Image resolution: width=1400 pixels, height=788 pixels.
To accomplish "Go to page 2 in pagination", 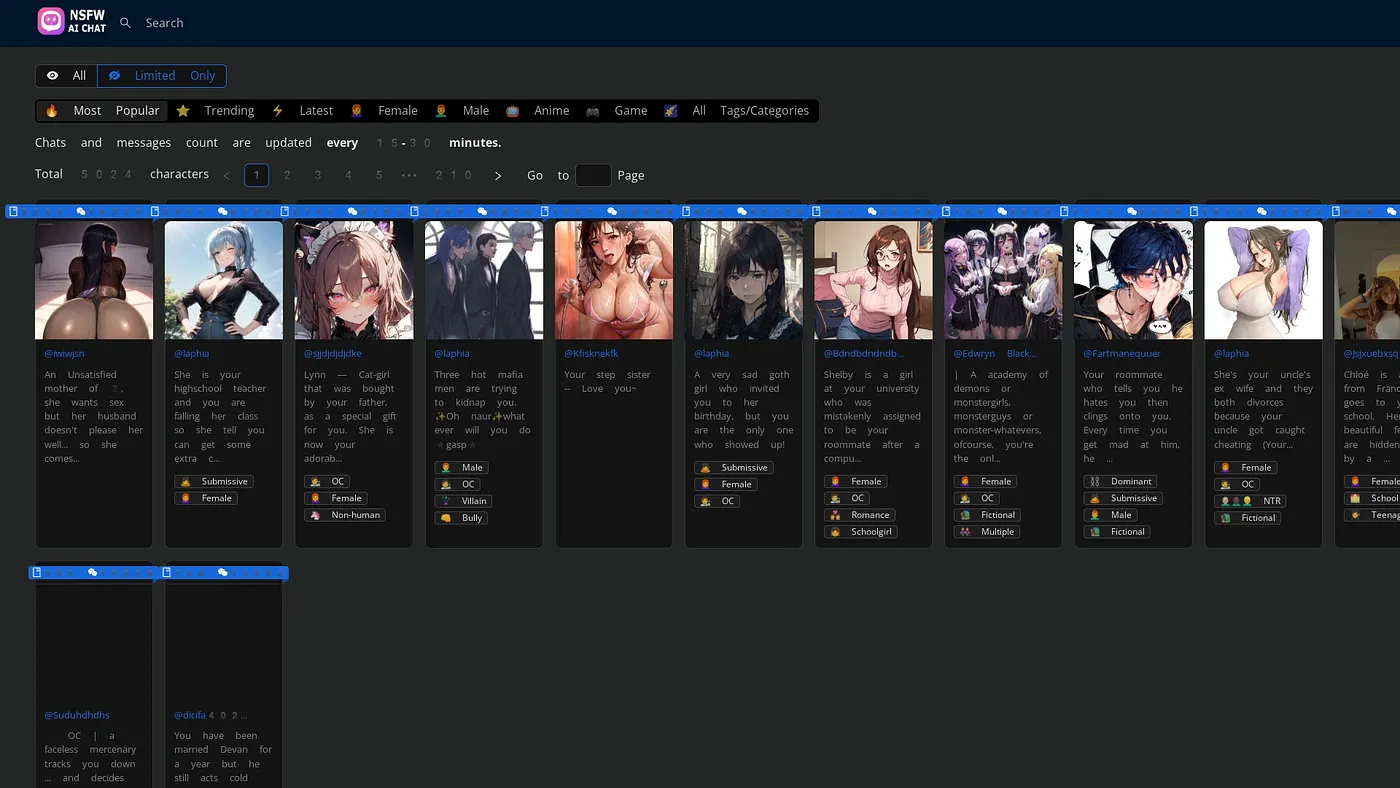I will (287, 175).
